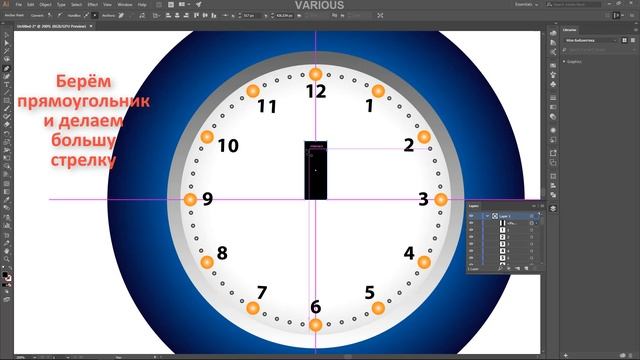Open the Help menu
The width and height of the screenshot is (640, 360).
[x=142, y=4]
